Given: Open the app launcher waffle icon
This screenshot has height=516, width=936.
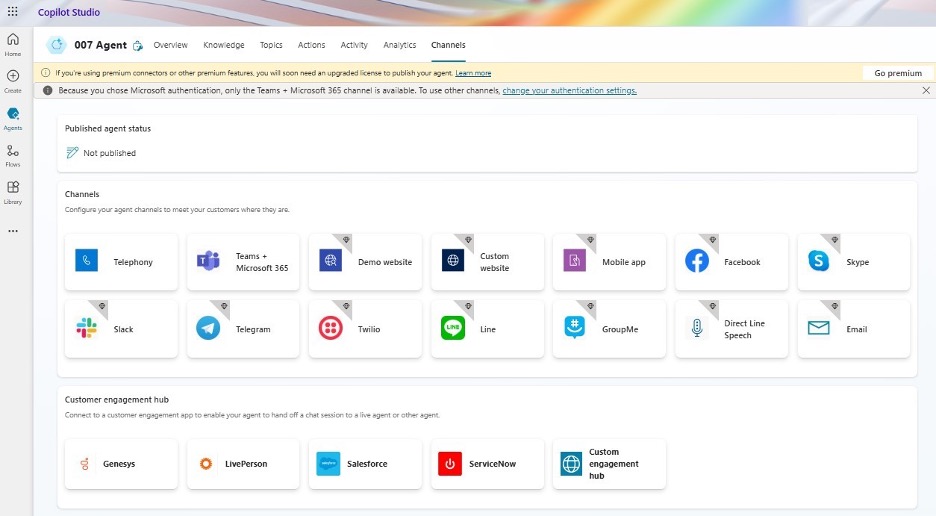Looking at the screenshot, I should (x=13, y=11).
